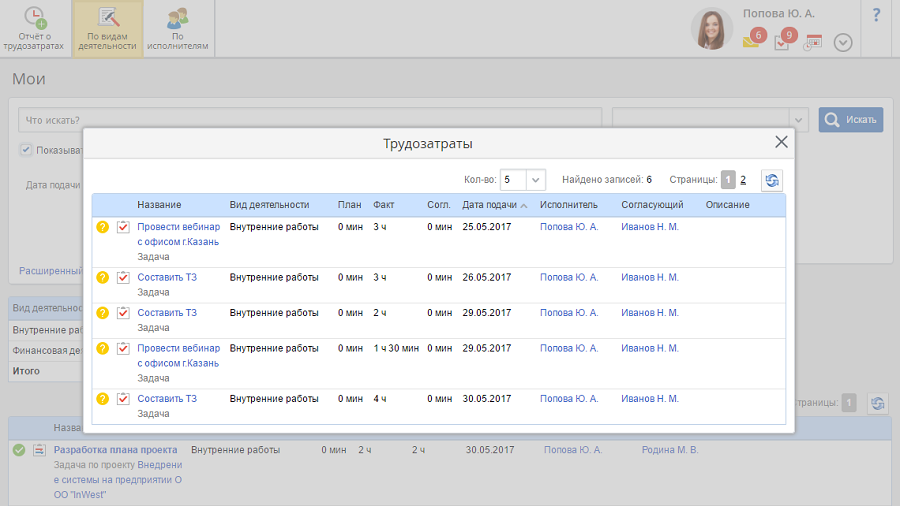
Task: Toggle the Показывать checkbox under search
Action: (26, 150)
